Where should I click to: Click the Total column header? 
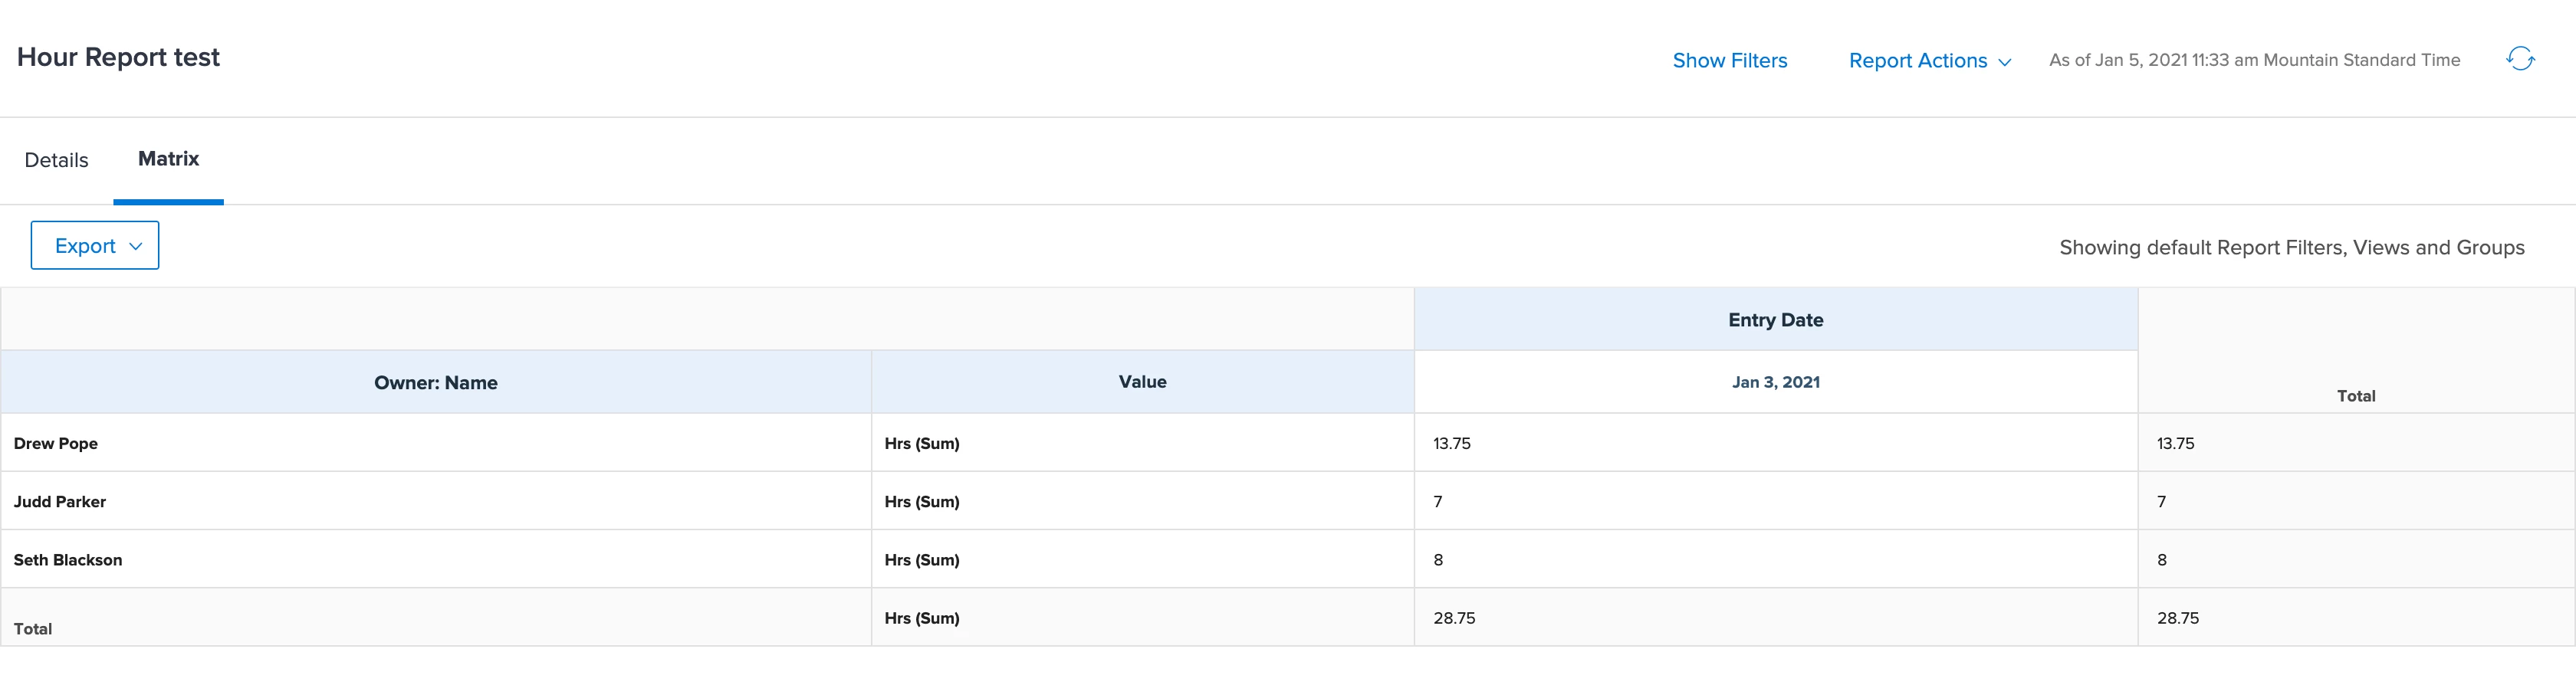[x=2355, y=396]
